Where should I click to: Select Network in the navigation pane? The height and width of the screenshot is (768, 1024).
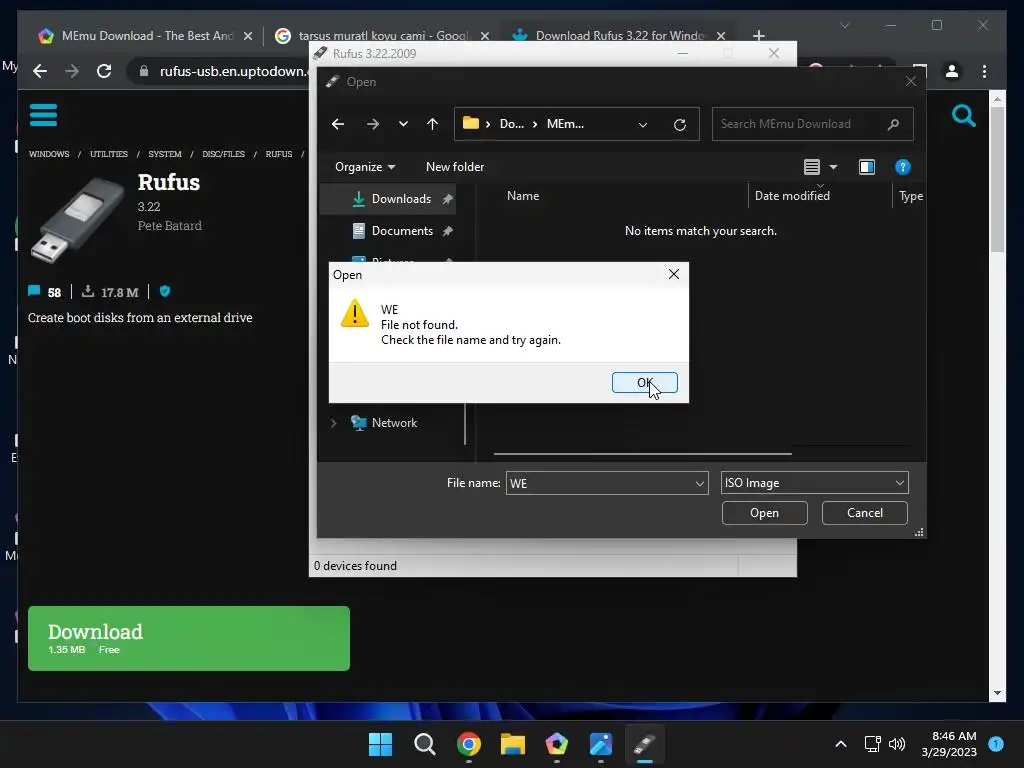coord(394,423)
